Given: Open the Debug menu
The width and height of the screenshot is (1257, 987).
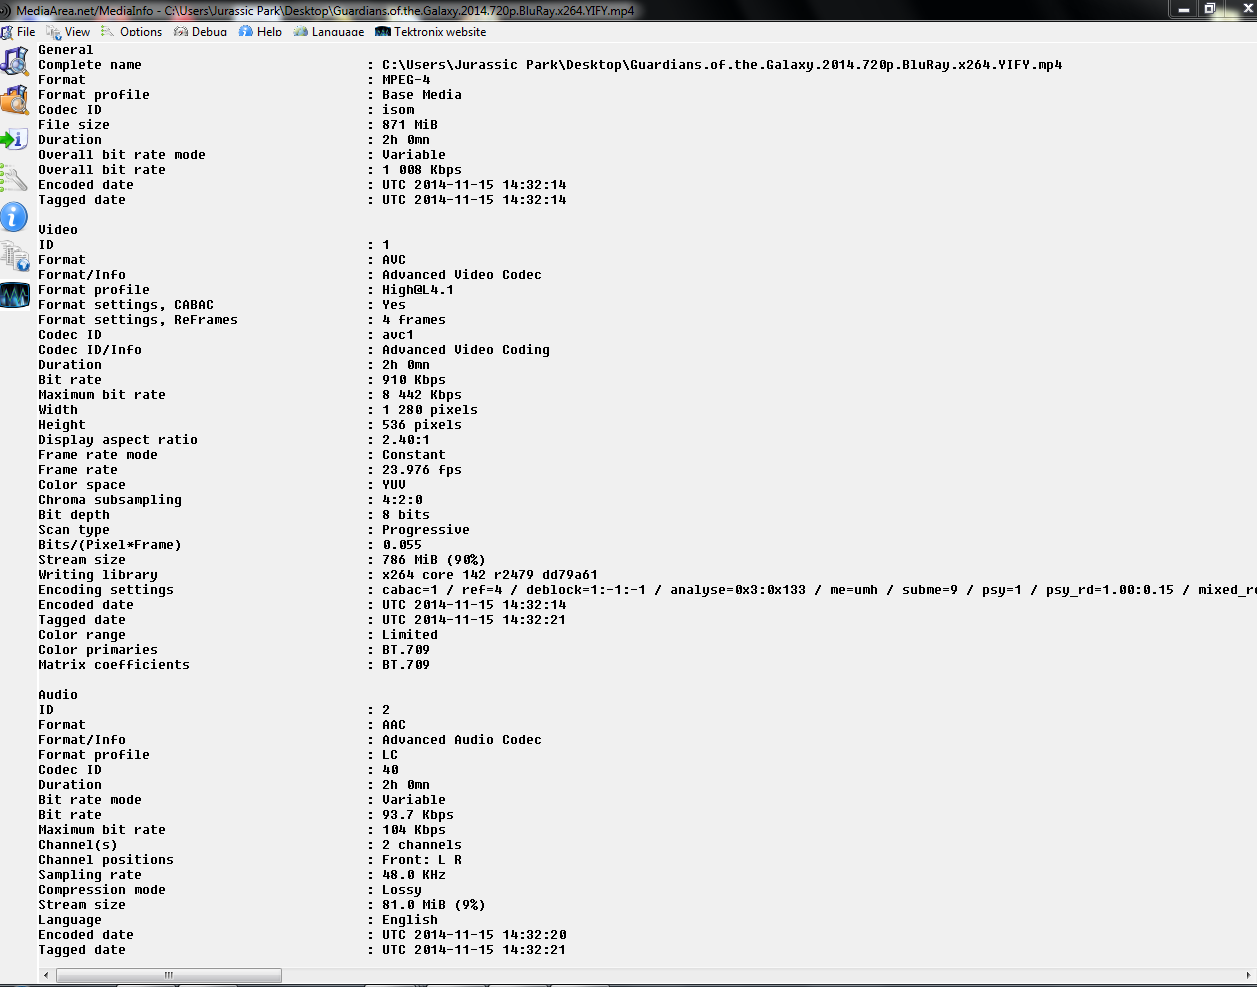Looking at the screenshot, I should (200, 32).
